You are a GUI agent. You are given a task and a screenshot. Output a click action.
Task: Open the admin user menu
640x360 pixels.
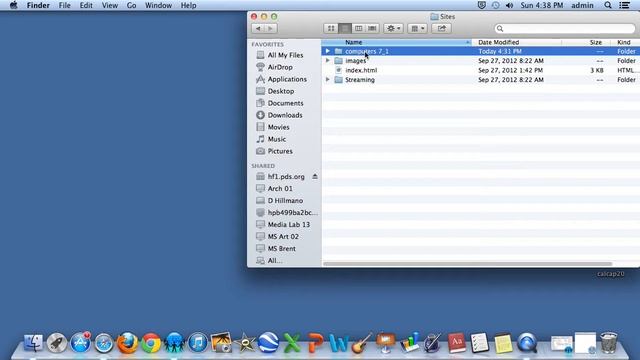coord(582,5)
